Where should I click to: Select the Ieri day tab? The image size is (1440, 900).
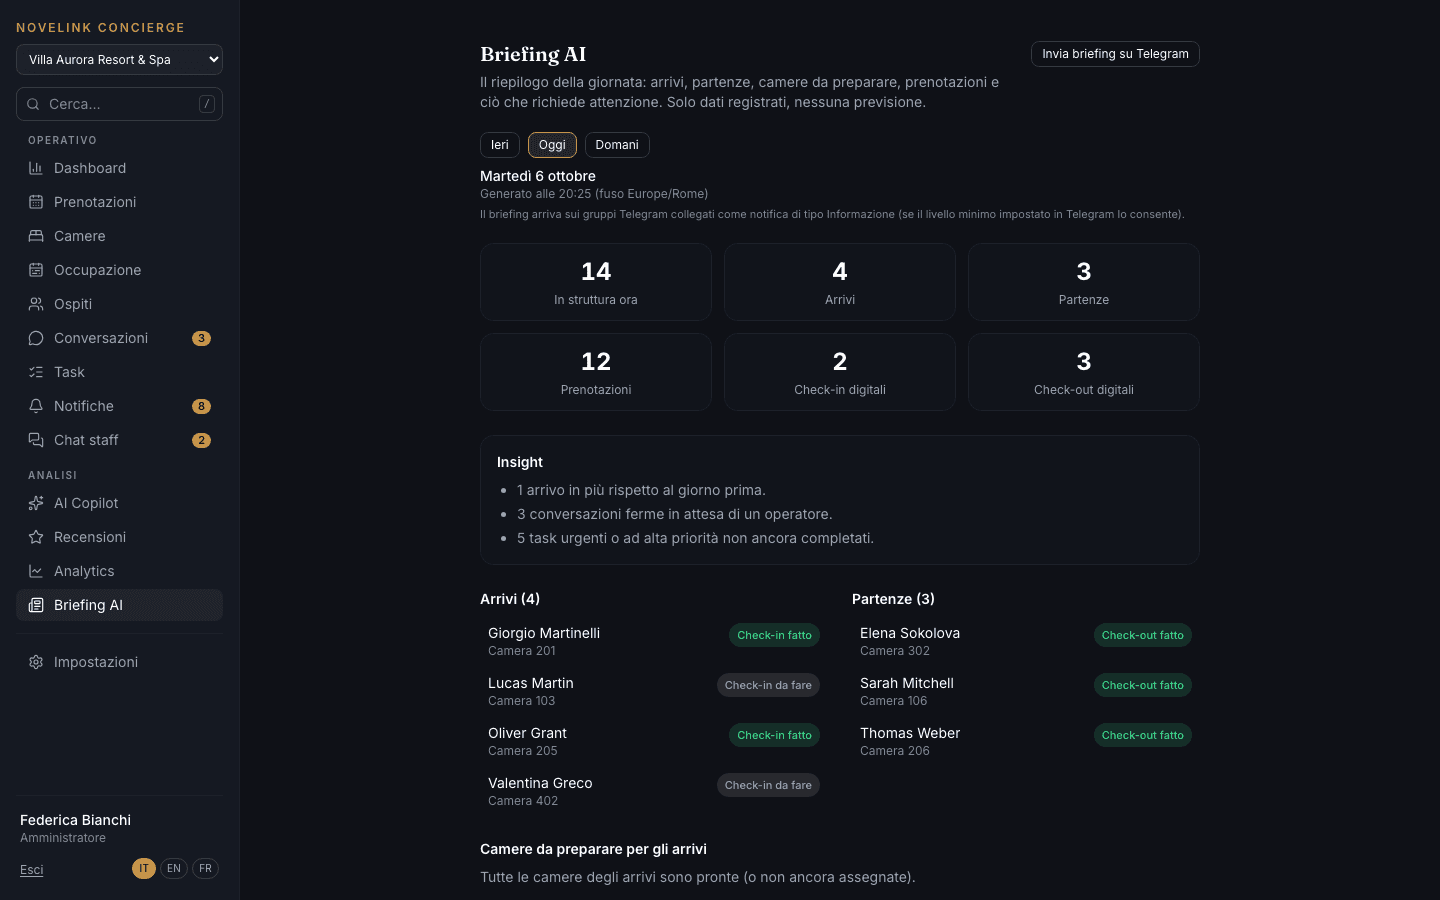(x=500, y=145)
